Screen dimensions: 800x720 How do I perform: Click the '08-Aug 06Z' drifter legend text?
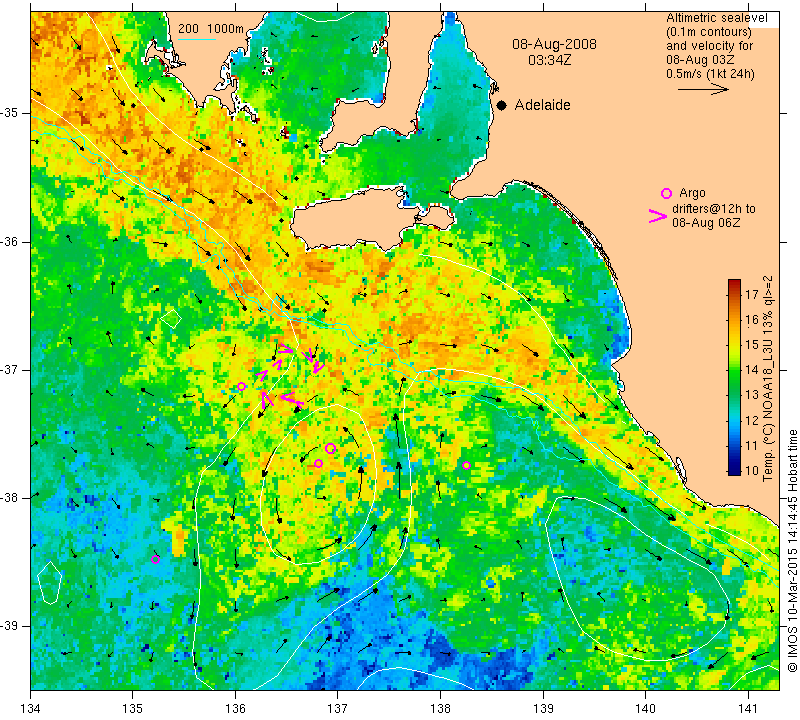706,223
